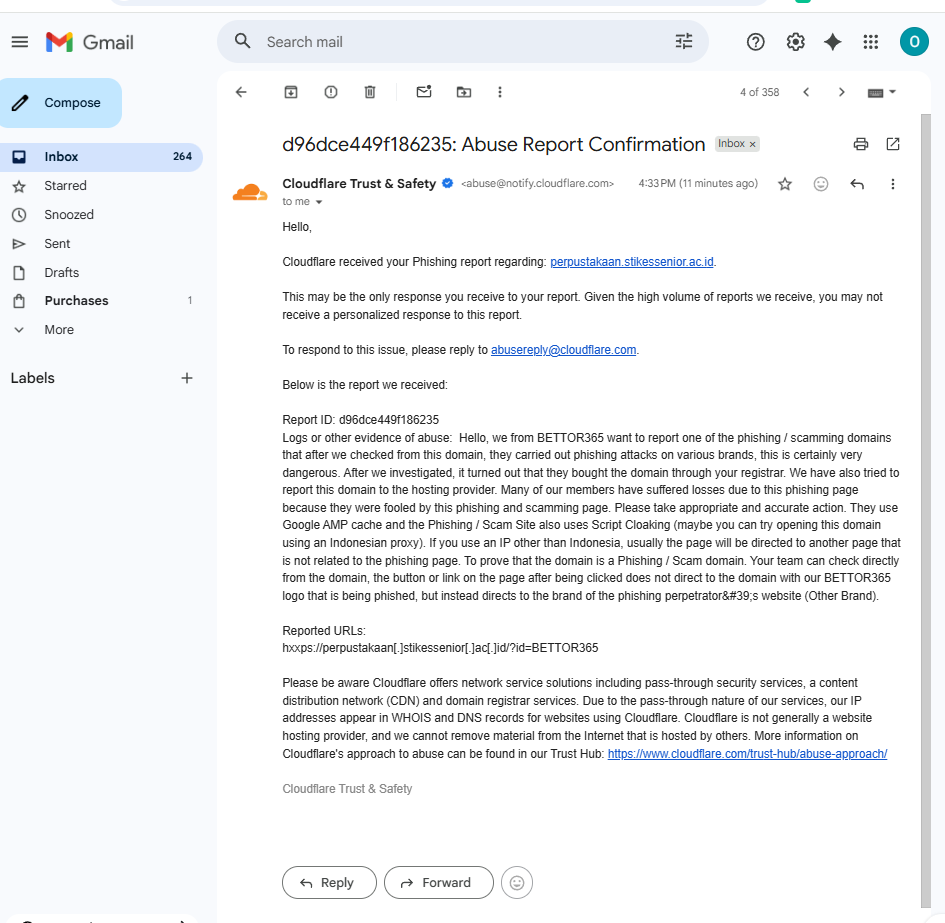Focus the Search mail field
This screenshot has height=923, width=945.
pos(464,42)
